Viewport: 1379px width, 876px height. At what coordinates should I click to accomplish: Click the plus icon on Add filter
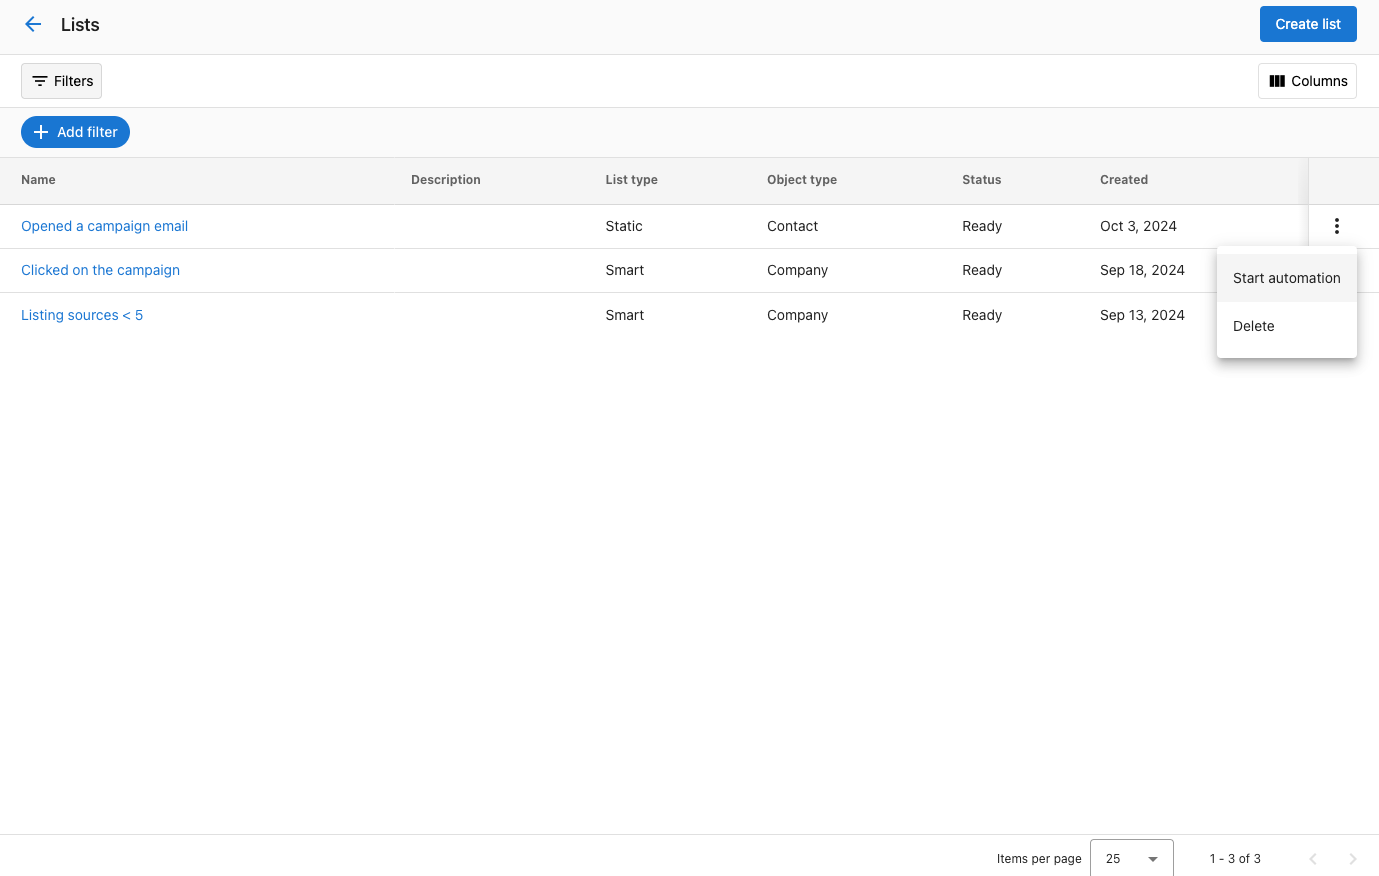(41, 131)
